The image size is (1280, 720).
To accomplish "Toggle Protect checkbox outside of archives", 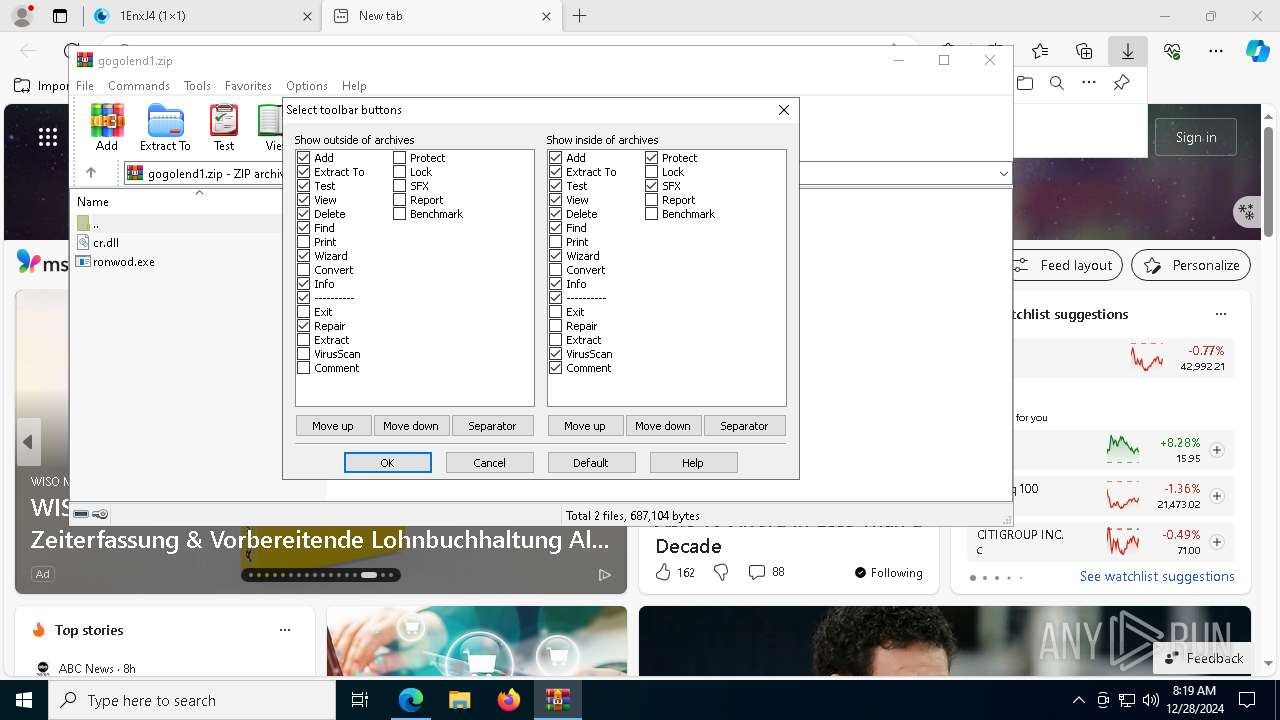I will coord(400,158).
